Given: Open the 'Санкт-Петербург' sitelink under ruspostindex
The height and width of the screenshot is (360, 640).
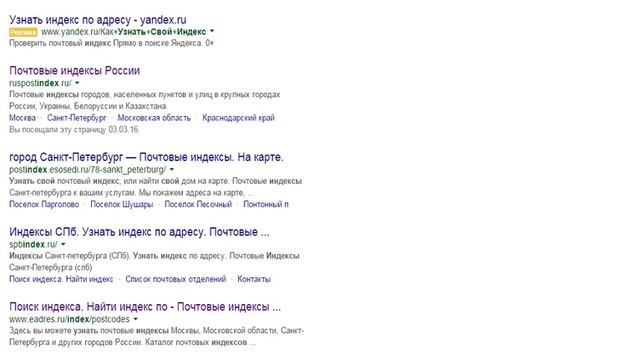Looking at the screenshot, I should pos(77,118).
